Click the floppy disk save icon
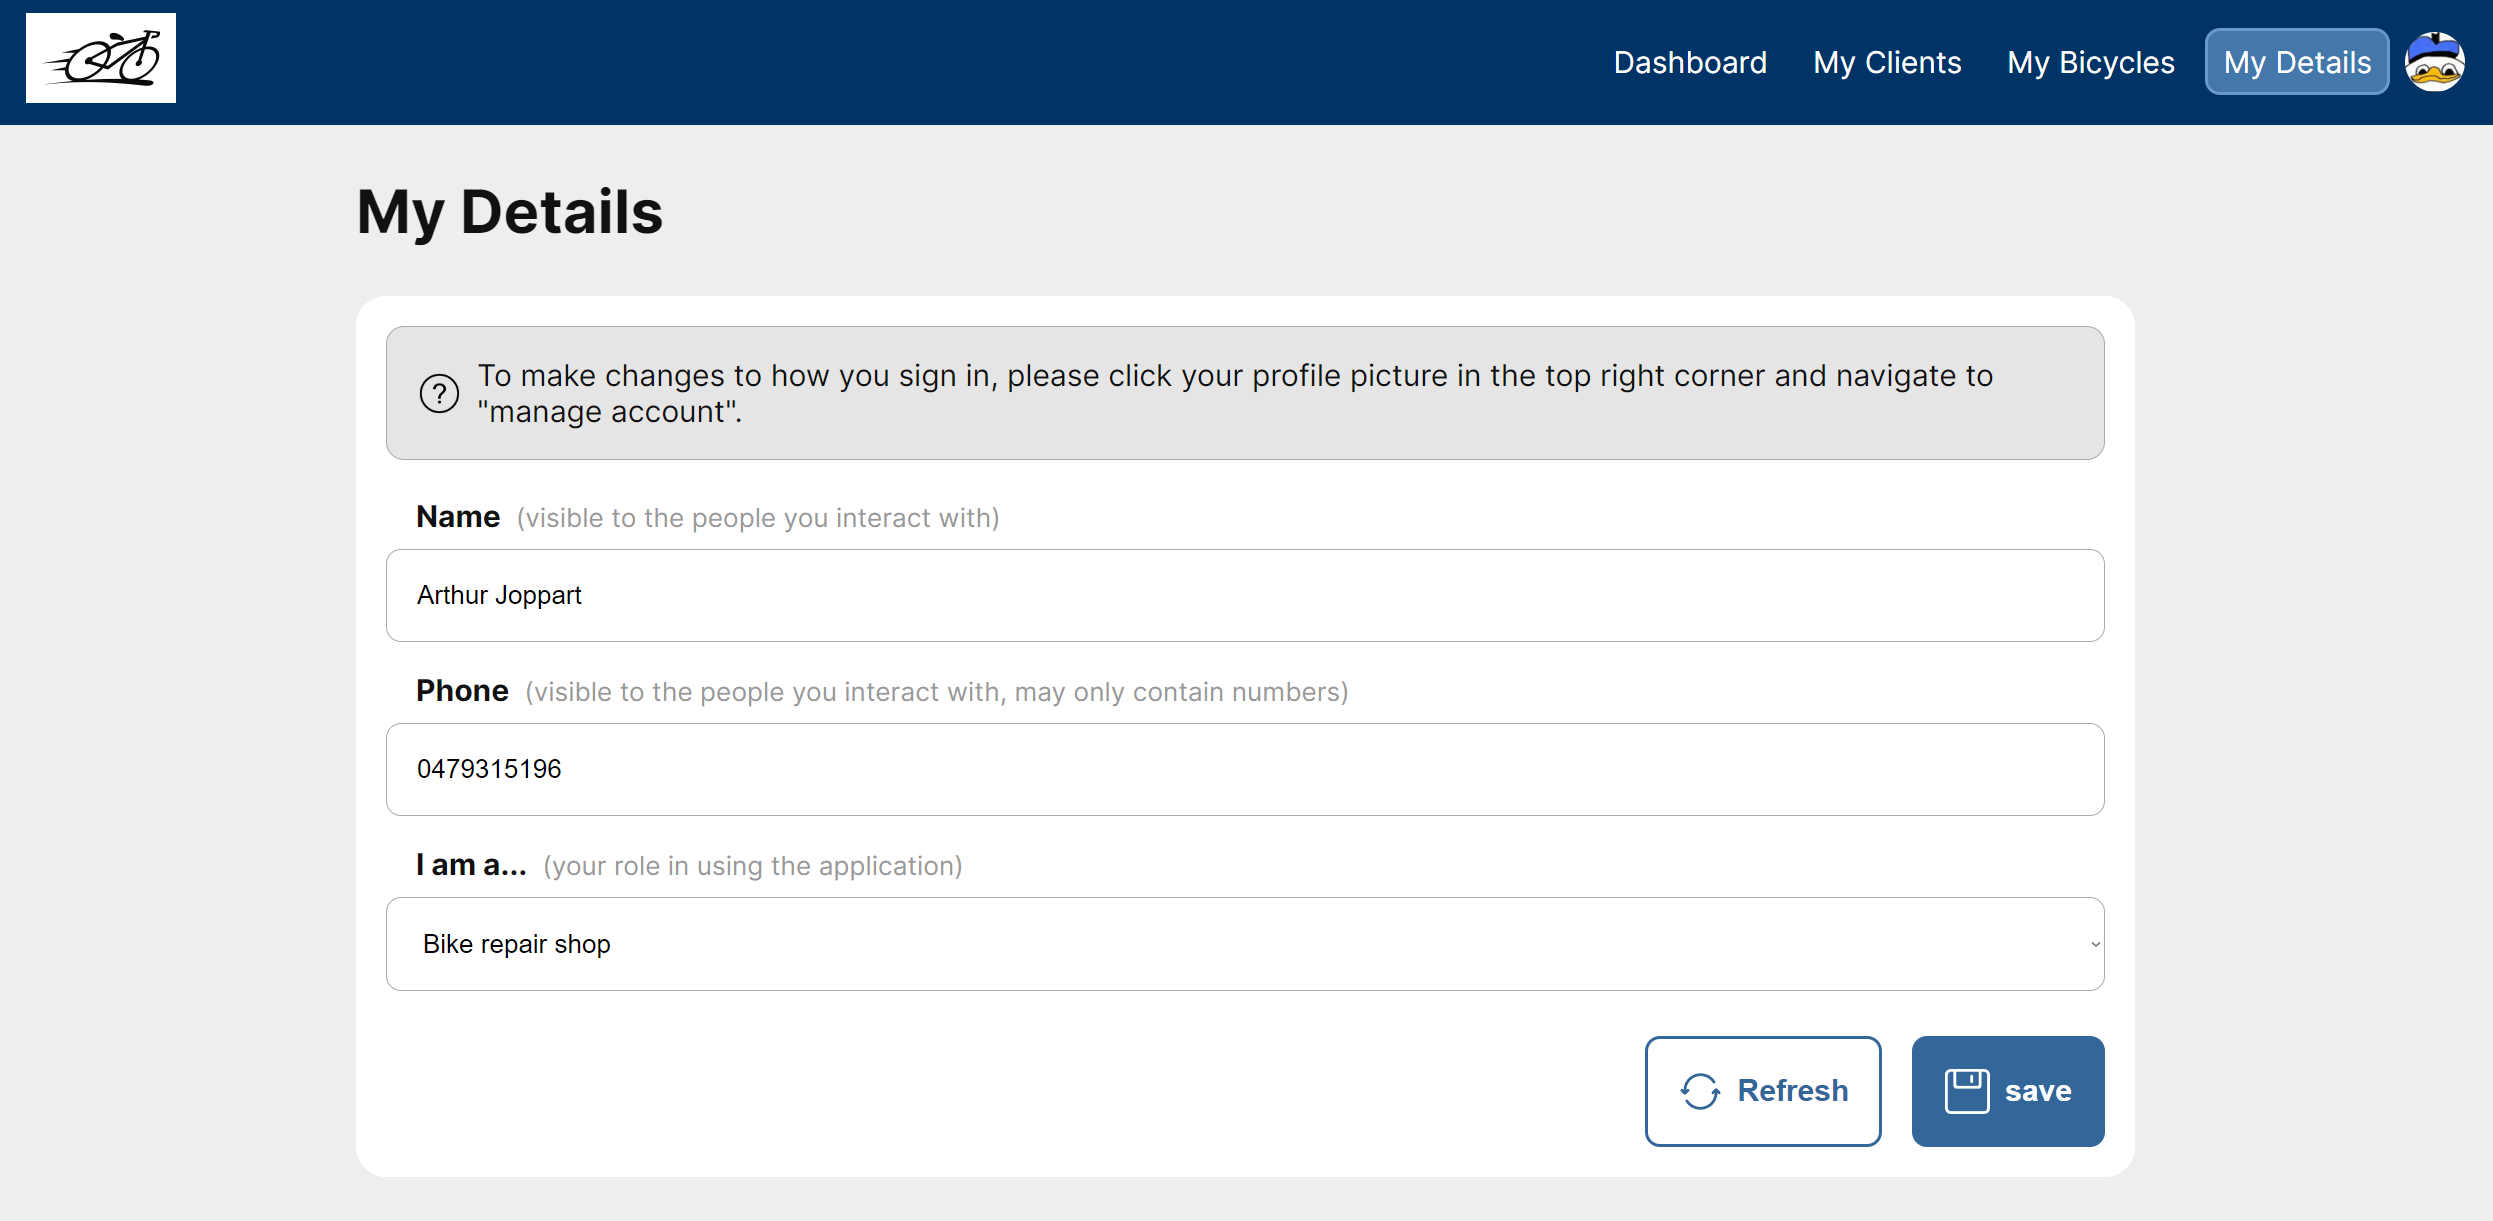The height and width of the screenshot is (1221, 2493). click(1966, 1091)
